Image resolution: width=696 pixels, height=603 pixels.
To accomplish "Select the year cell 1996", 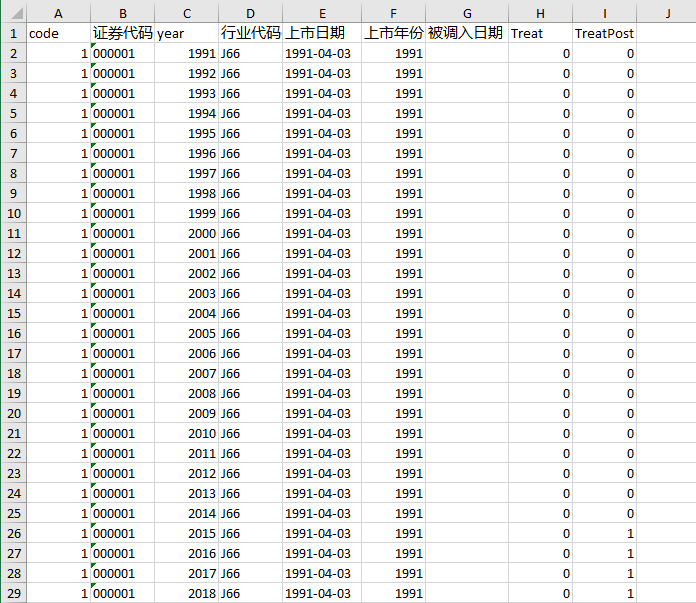I will coord(186,153).
